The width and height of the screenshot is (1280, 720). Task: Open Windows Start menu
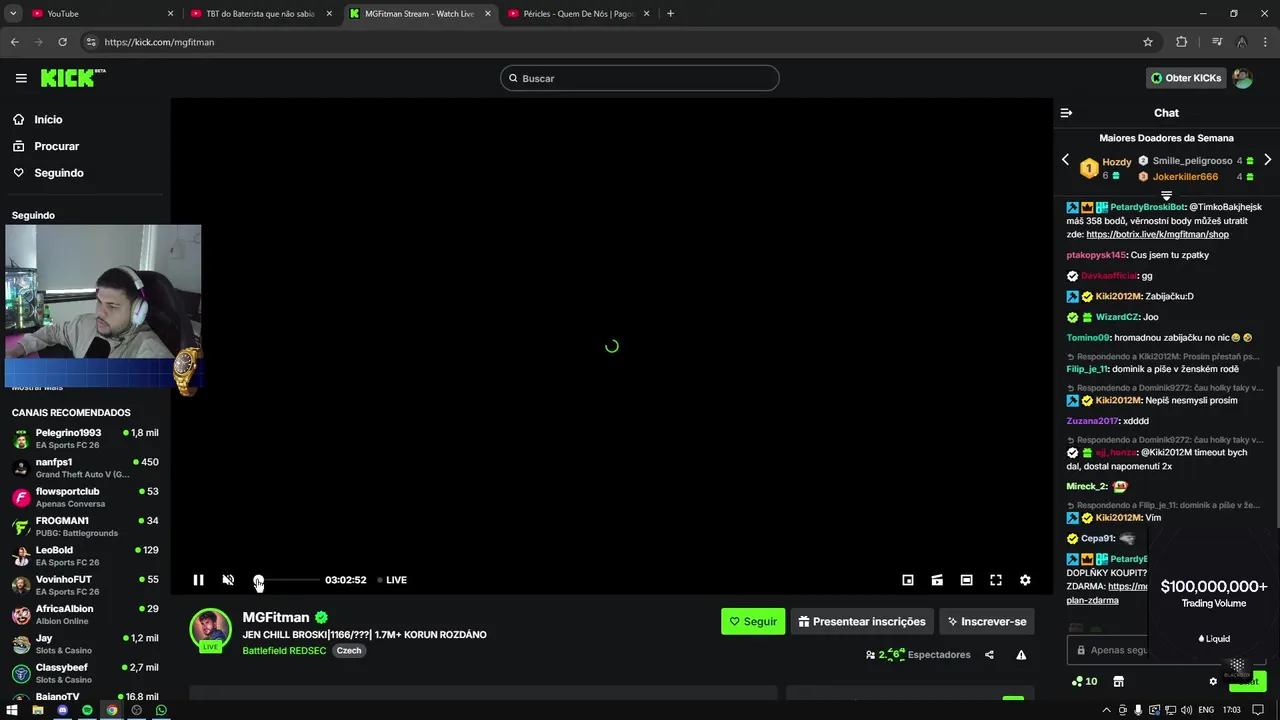coord(12,710)
